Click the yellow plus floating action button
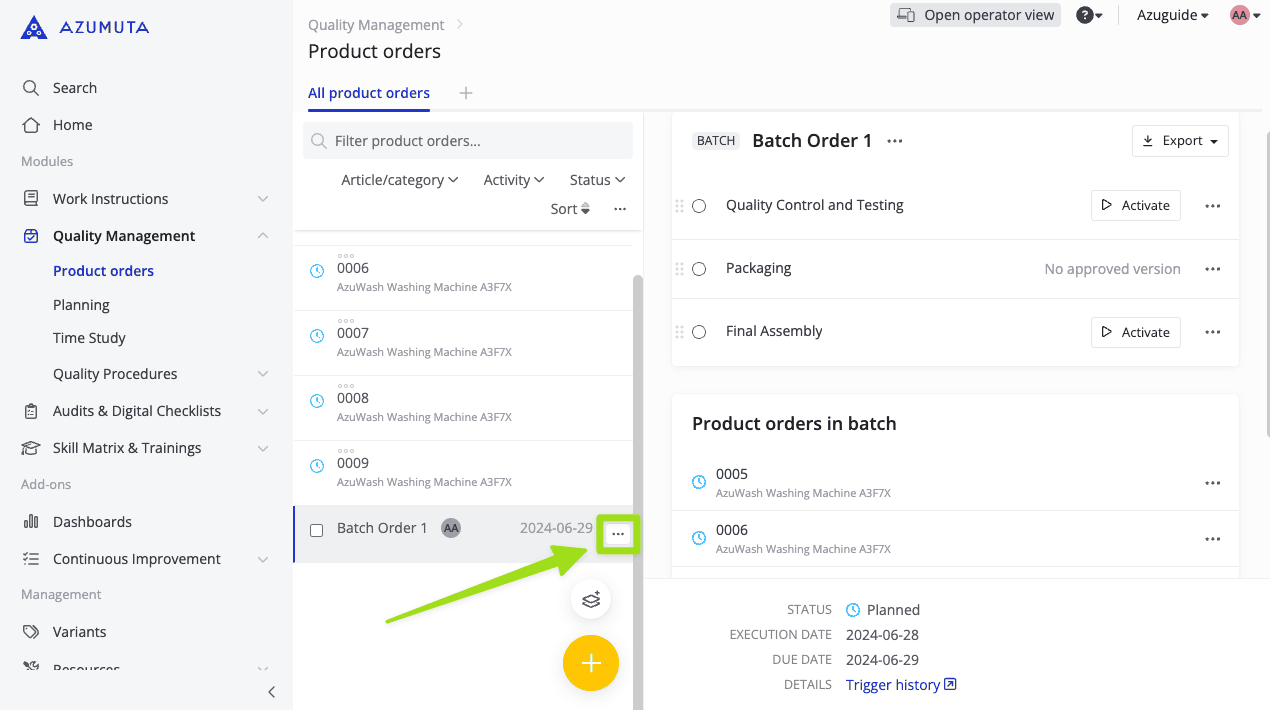Image resolution: width=1270 pixels, height=710 pixels. 591,663
